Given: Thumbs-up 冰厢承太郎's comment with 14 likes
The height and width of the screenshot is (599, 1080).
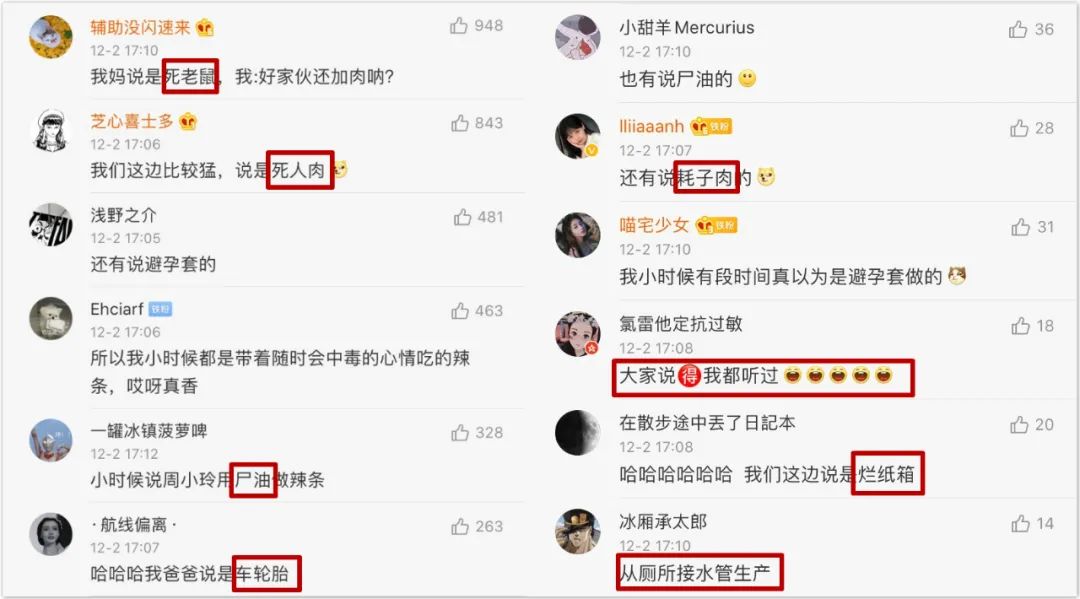Looking at the screenshot, I should [x=1020, y=524].
